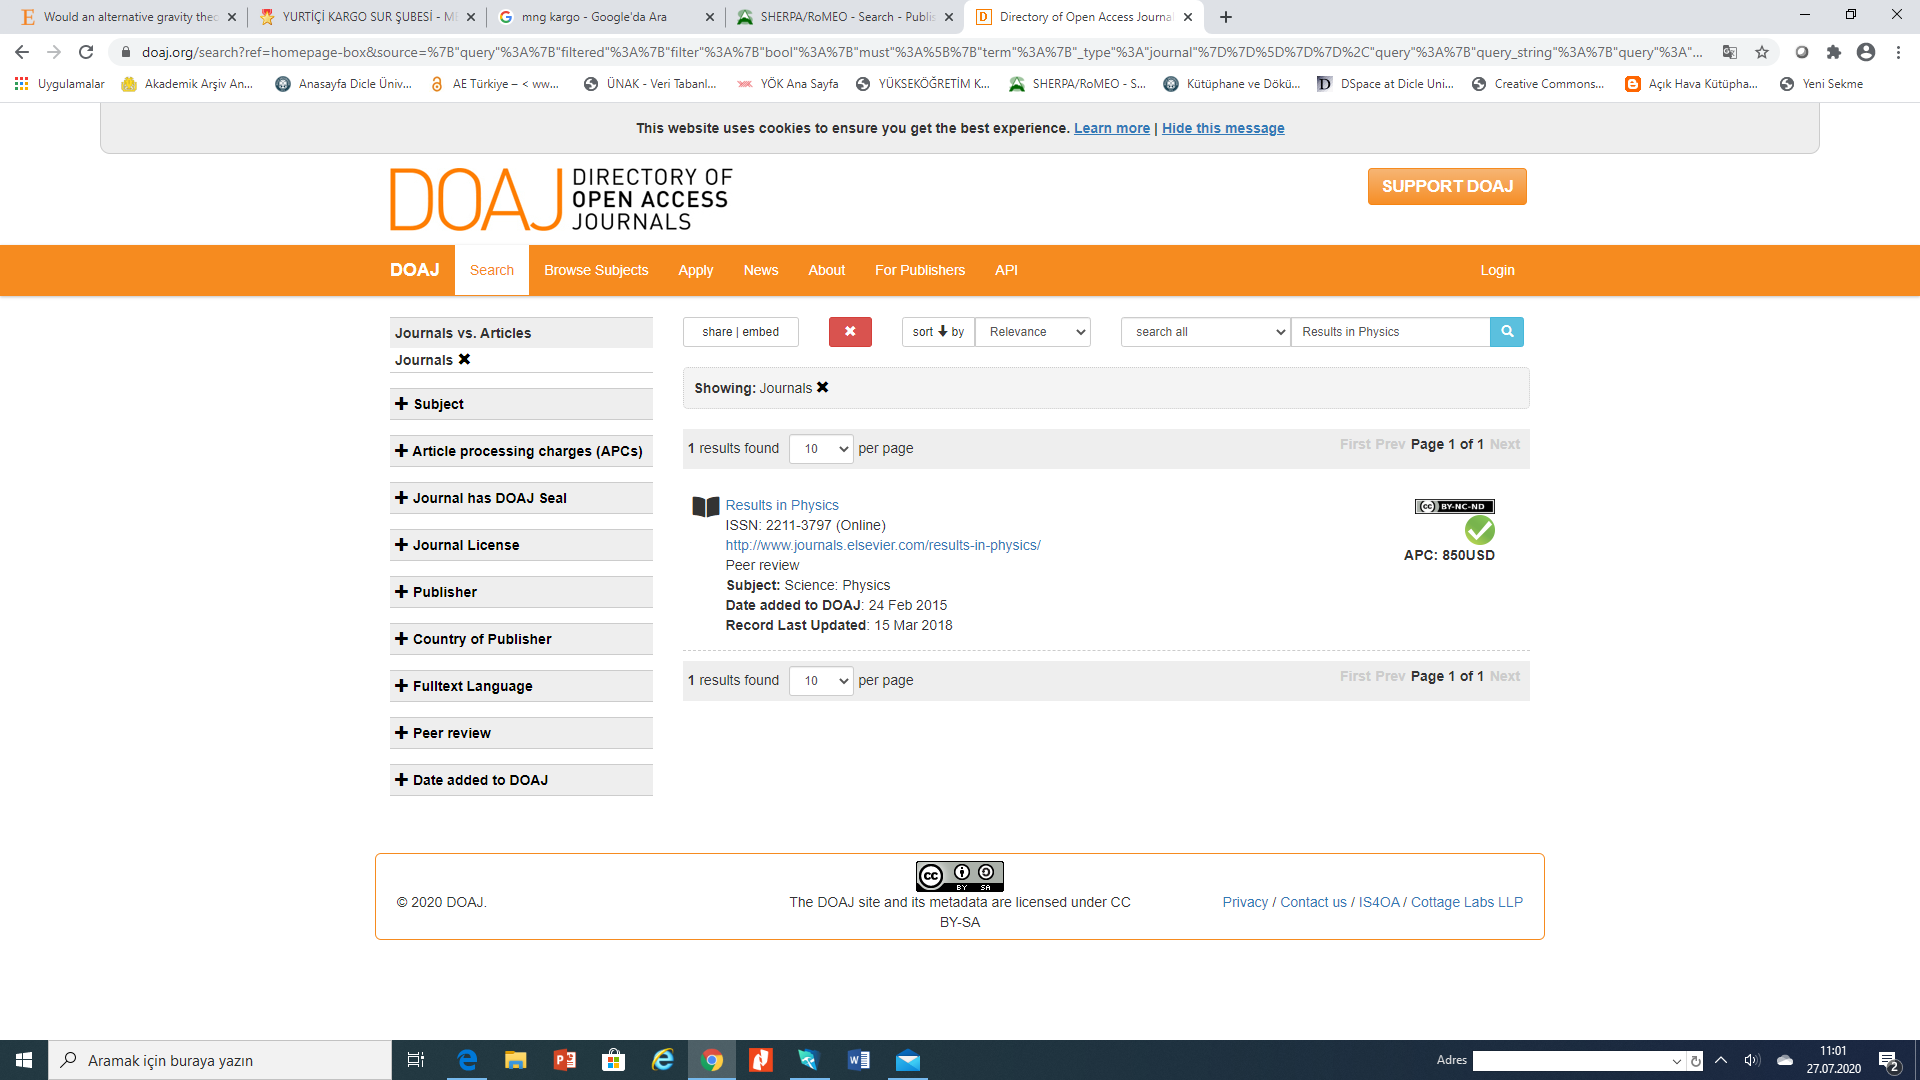The image size is (1920, 1080).
Task: Open Microsoft Store from taskbar
Action: [614, 1060]
